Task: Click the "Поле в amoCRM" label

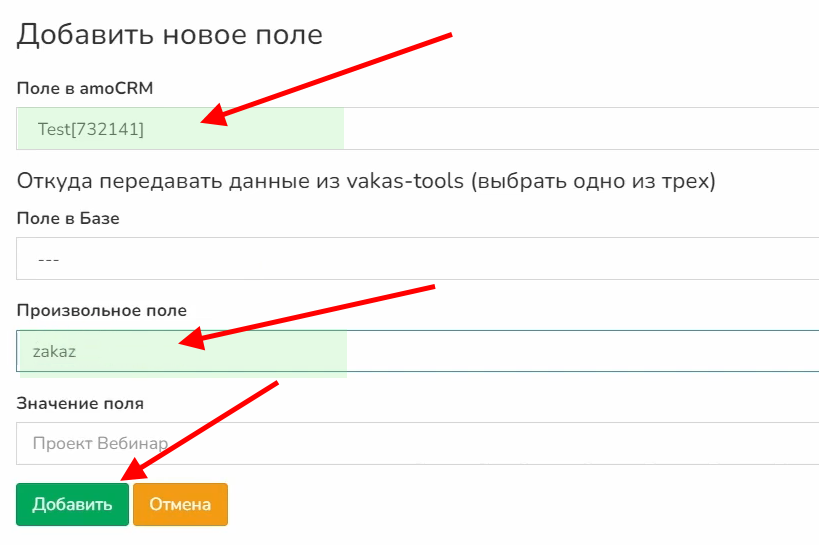Action: [x=85, y=89]
